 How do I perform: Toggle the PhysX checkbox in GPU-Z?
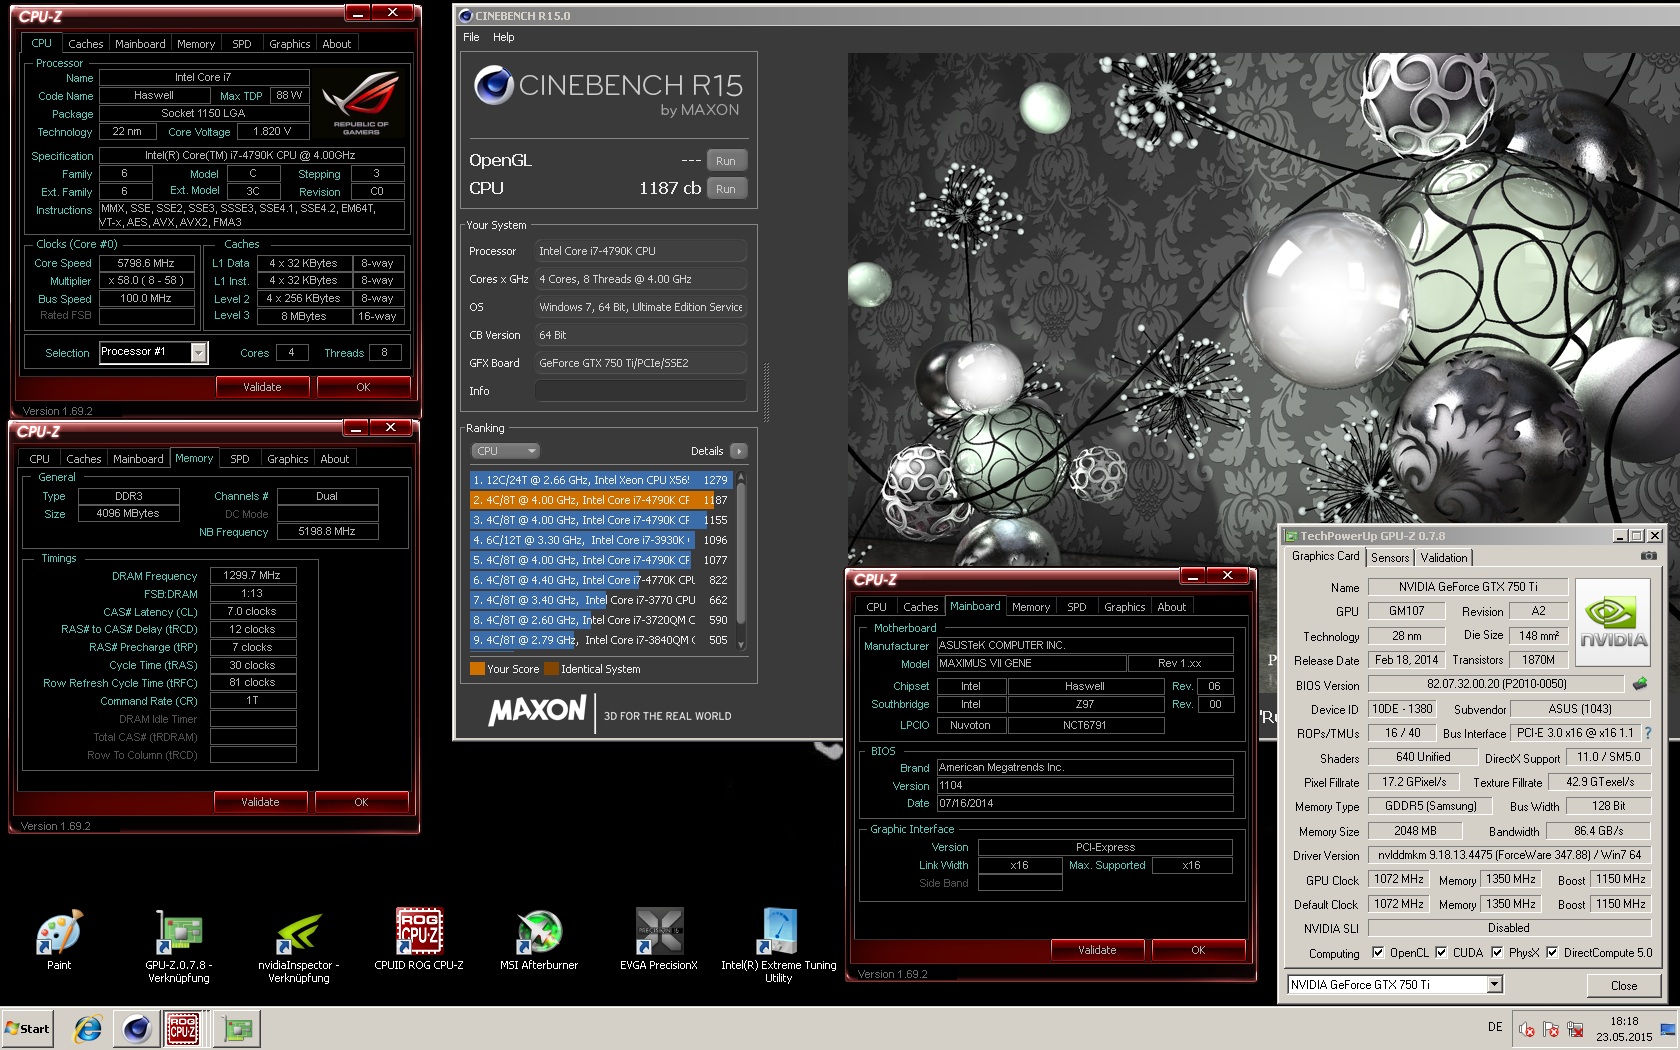coord(1497,953)
